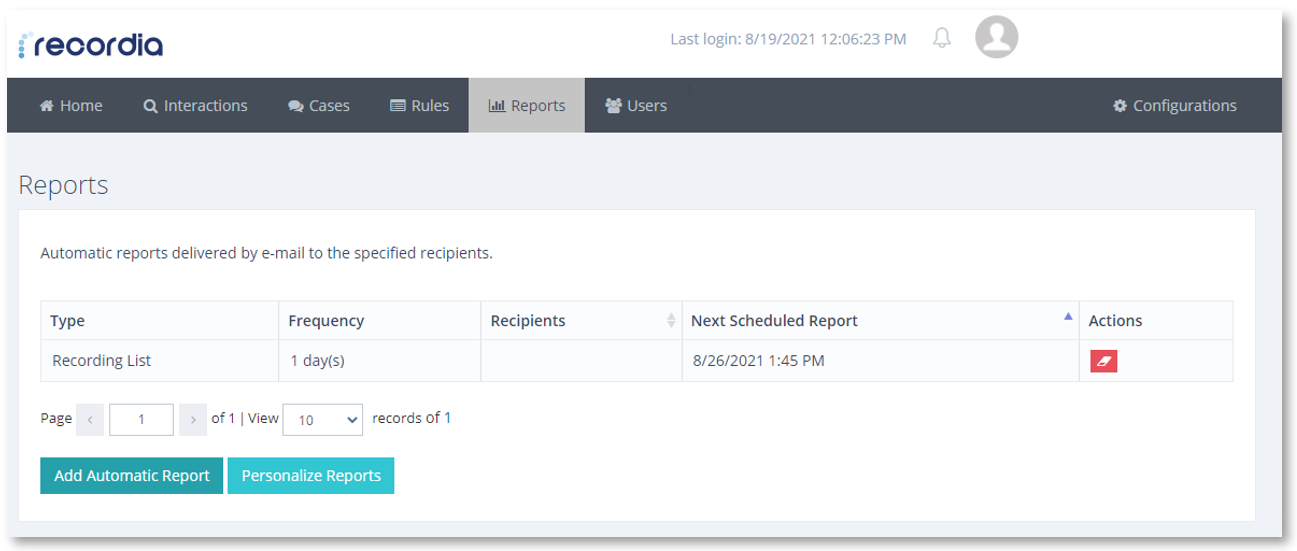
Task: Open the View records per page dropdown
Action: click(x=323, y=420)
